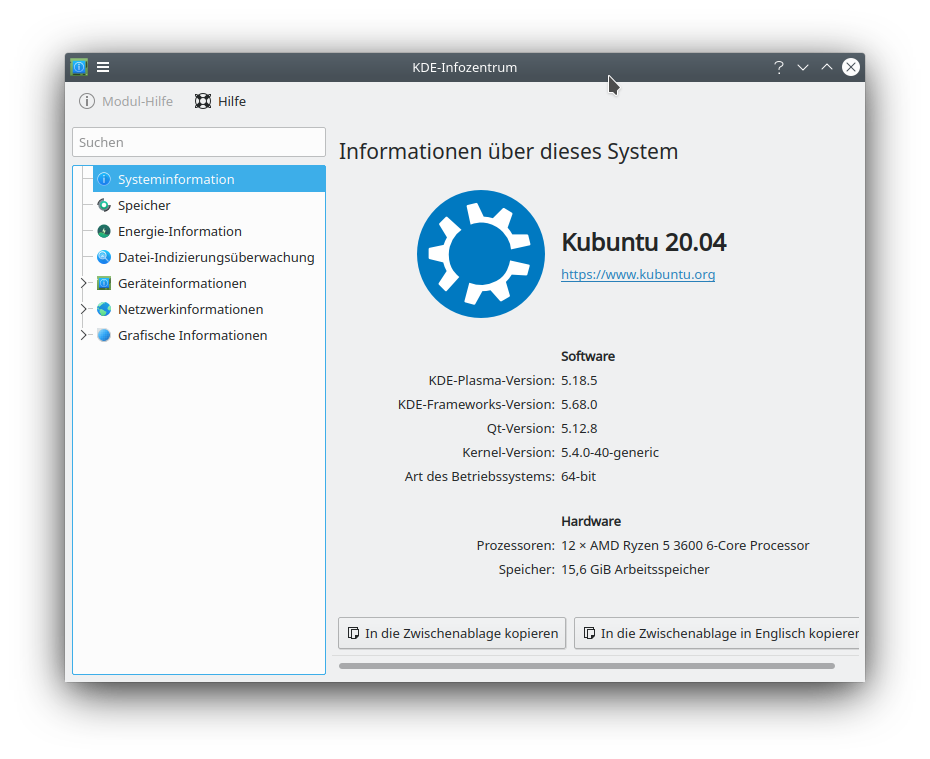Click the kernel version 5.4.0-40-generic
Image resolution: width=930 pixels, height=759 pixels.
point(610,452)
